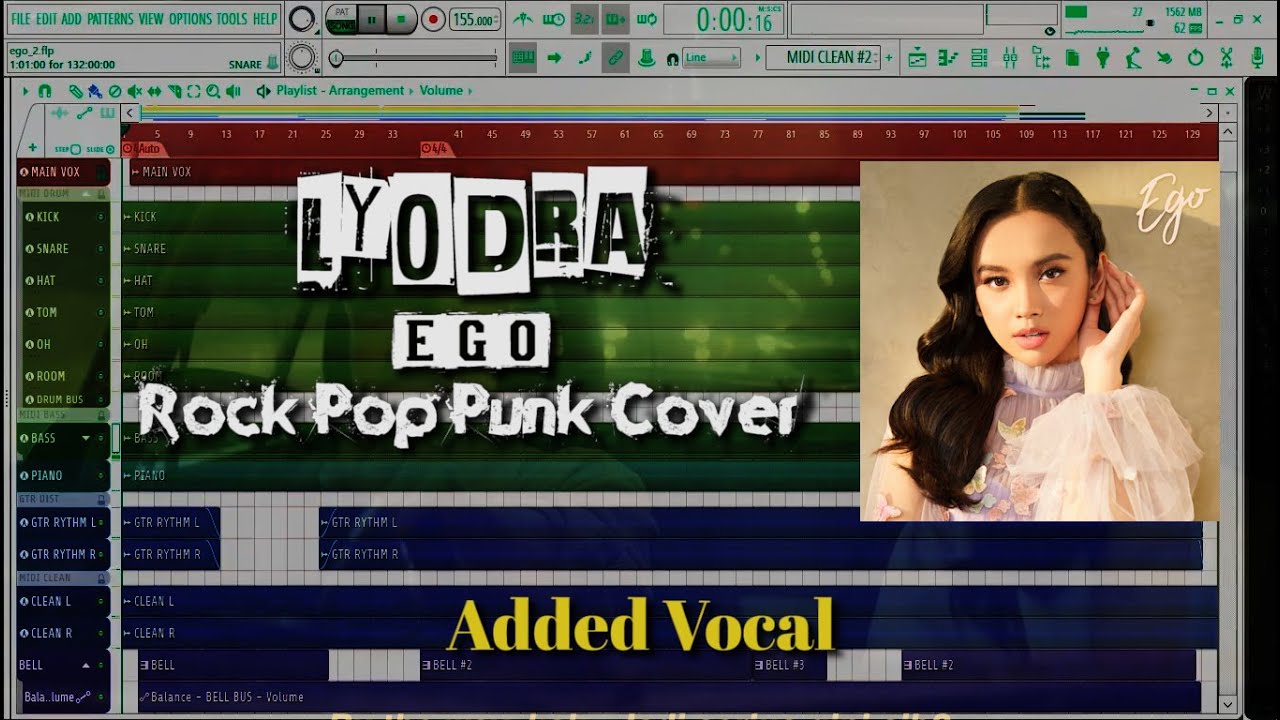Click the red record button
Viewport: 1280px width, 720px height.
click(433, 19)
